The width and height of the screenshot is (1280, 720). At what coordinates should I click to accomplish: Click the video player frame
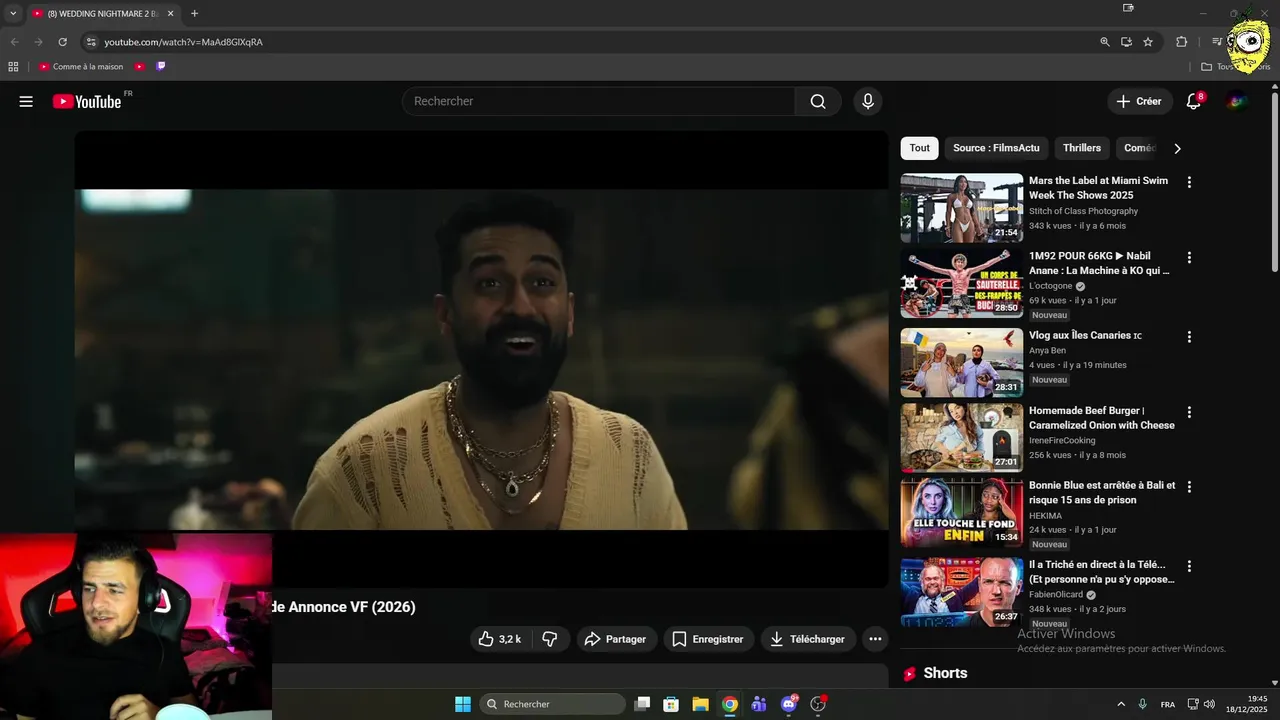481,359
